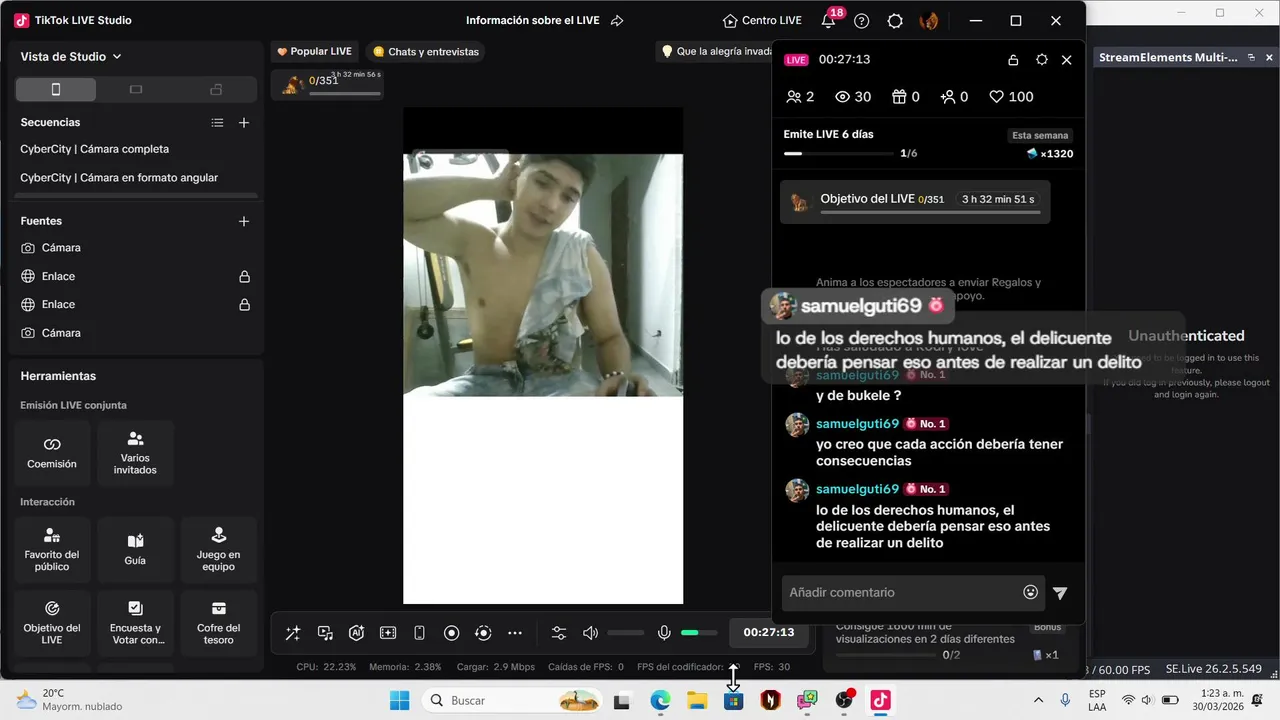This screenshot has height=720, width=1280.
Task: Open Microsoft Edge from the taskbar
Action: (x=660, y=701)
